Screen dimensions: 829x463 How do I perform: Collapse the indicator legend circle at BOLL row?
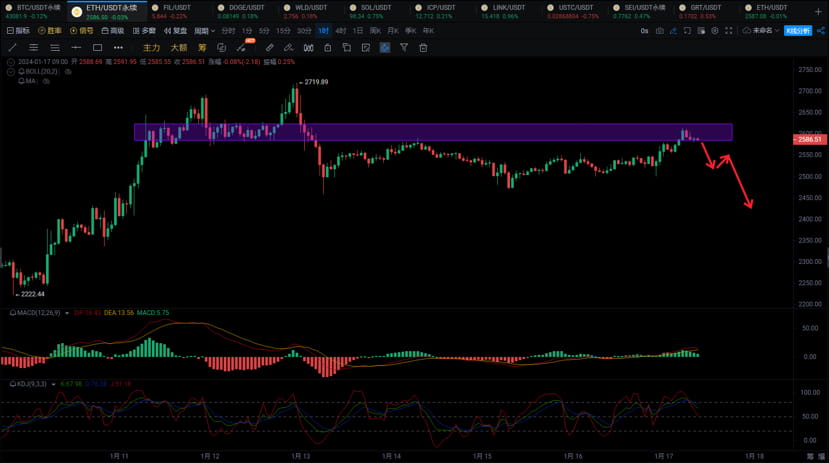tap(11, 71)
